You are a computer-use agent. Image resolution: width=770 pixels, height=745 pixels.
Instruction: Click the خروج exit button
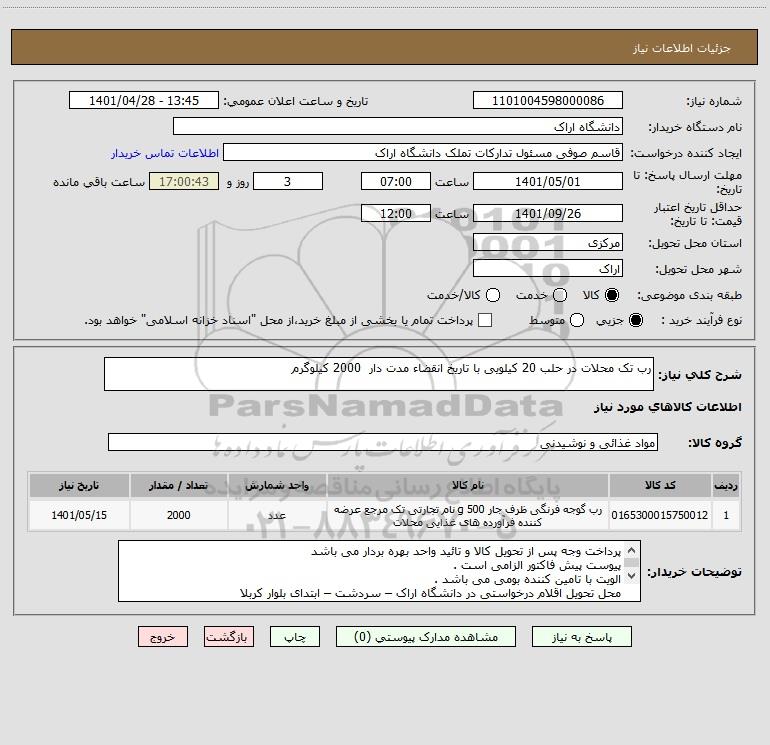[163, 637]
